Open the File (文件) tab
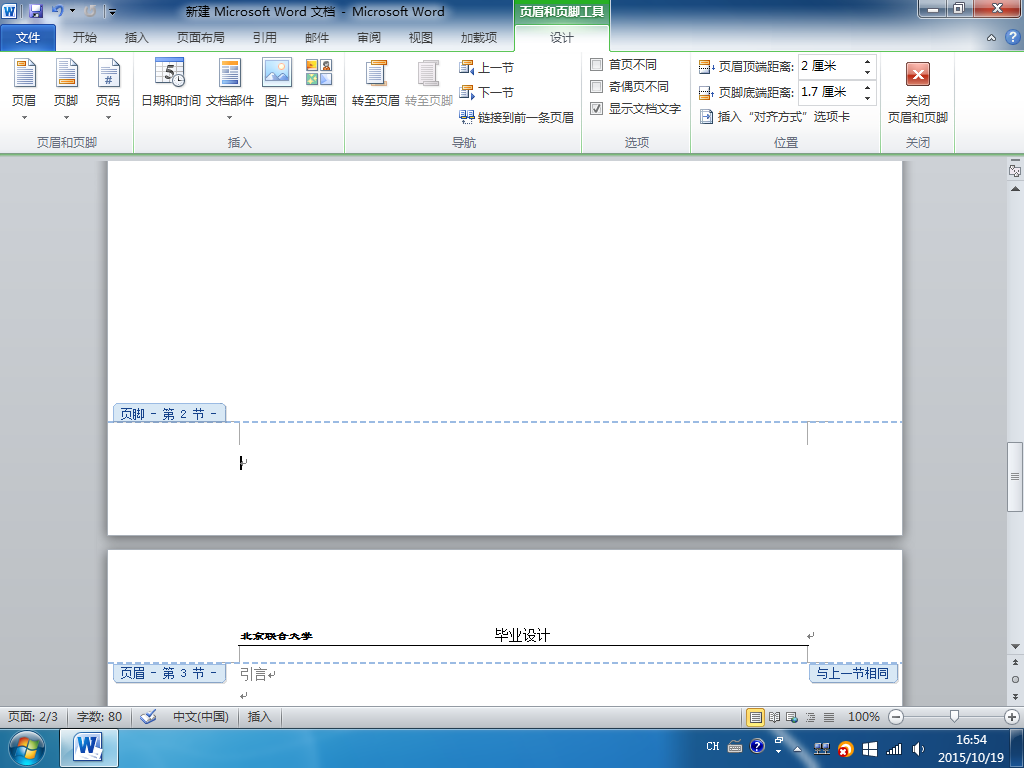The width and height of the screenshot is (1024, 768). pos(28,38)
